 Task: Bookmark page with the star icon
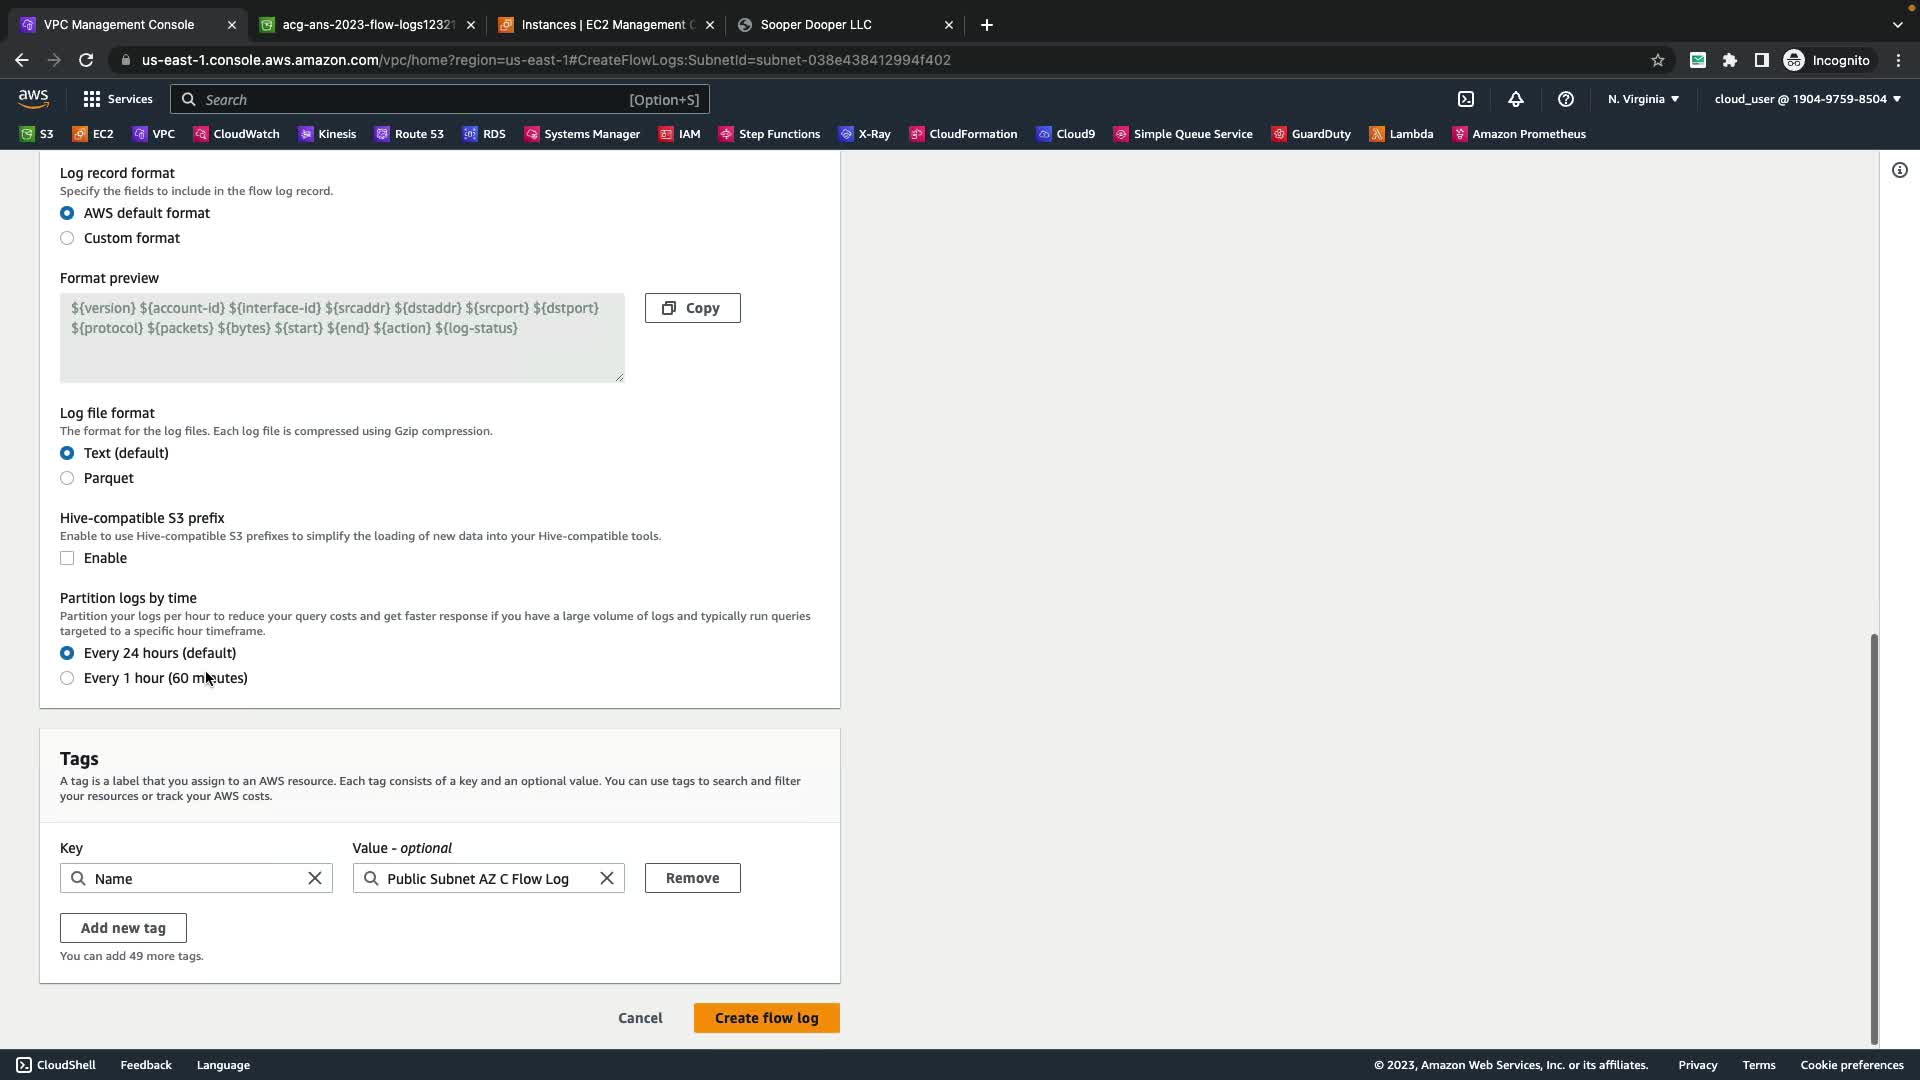click(x=1658, y=60)
